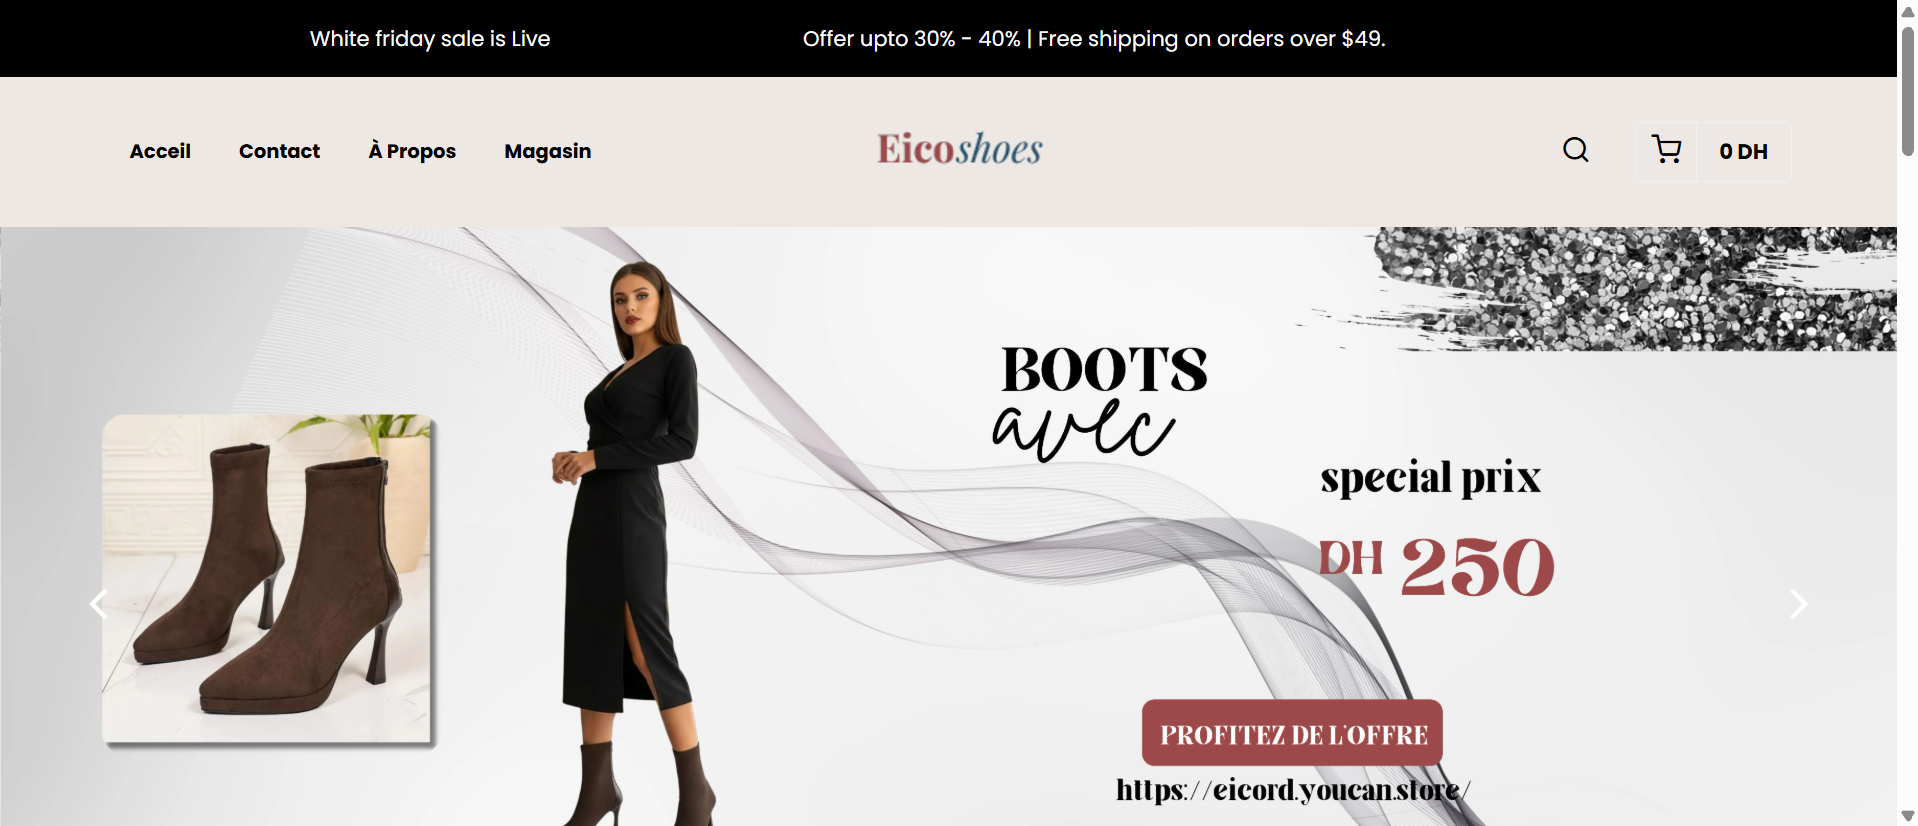Click scrollbar up arrow

[1907, 11]
